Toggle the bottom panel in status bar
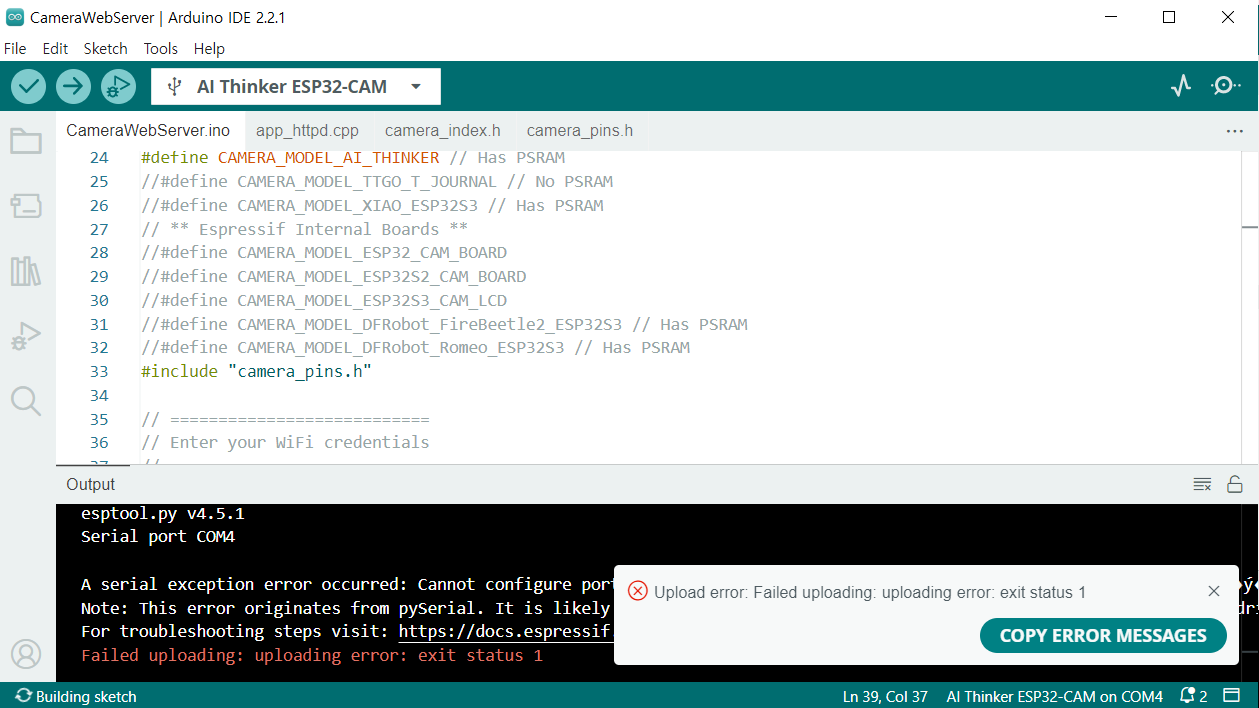 (1231, 696)
